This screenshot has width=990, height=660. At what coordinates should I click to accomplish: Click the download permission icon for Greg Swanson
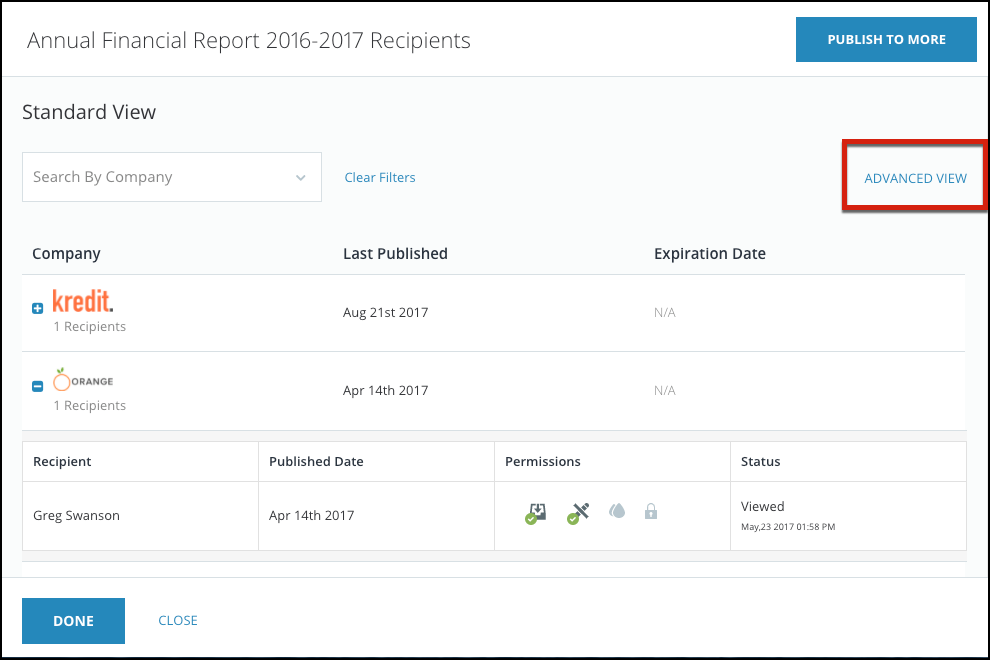[x=536, y=513]
